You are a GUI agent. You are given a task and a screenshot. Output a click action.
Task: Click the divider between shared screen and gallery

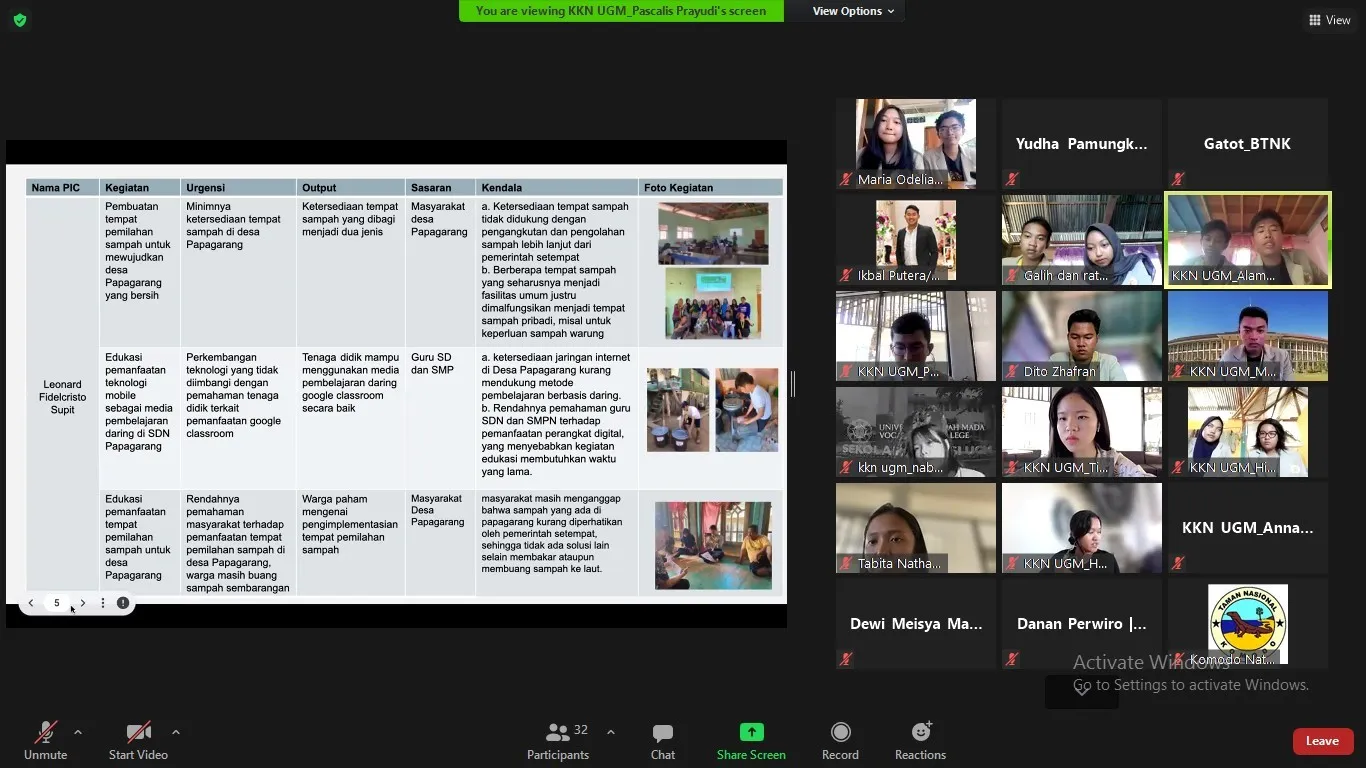pos(792,384)
